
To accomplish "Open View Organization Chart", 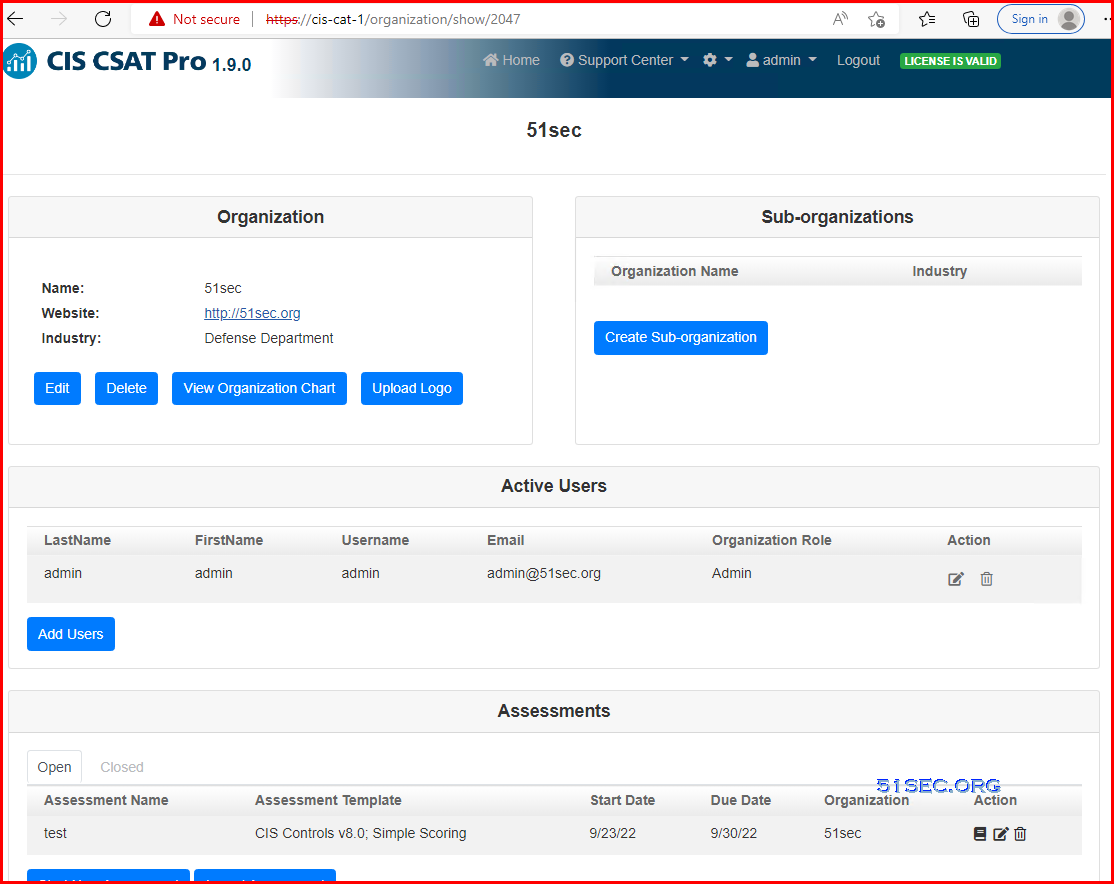I will point(259,388).
